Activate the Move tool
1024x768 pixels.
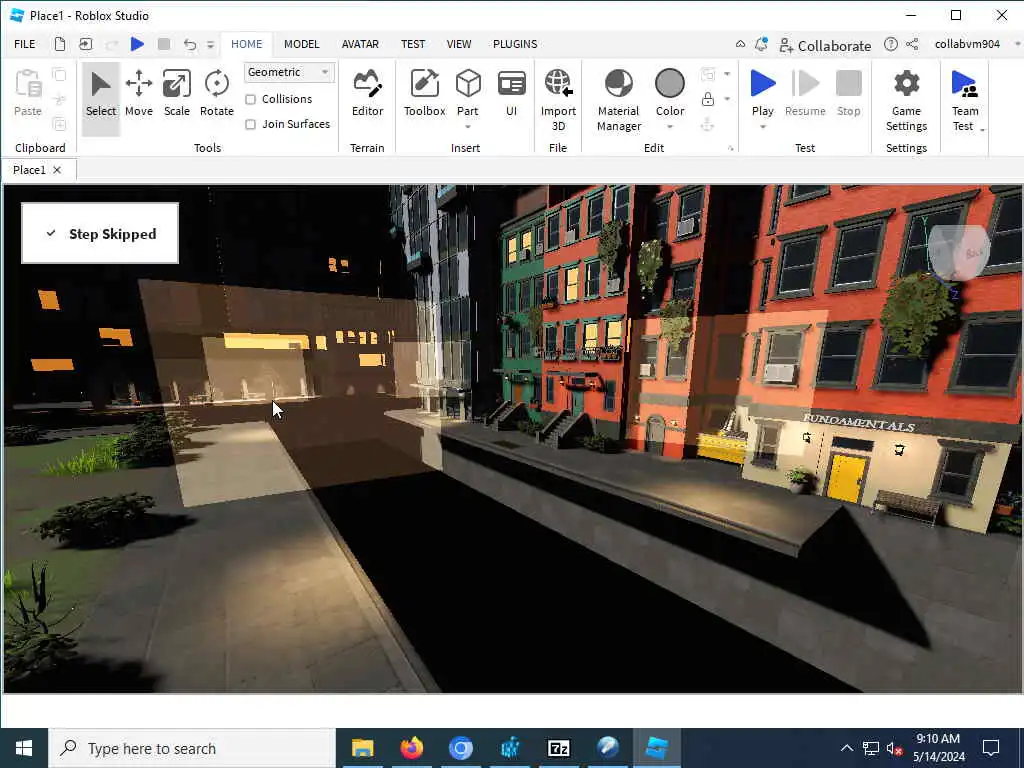[x=138, y=94]
